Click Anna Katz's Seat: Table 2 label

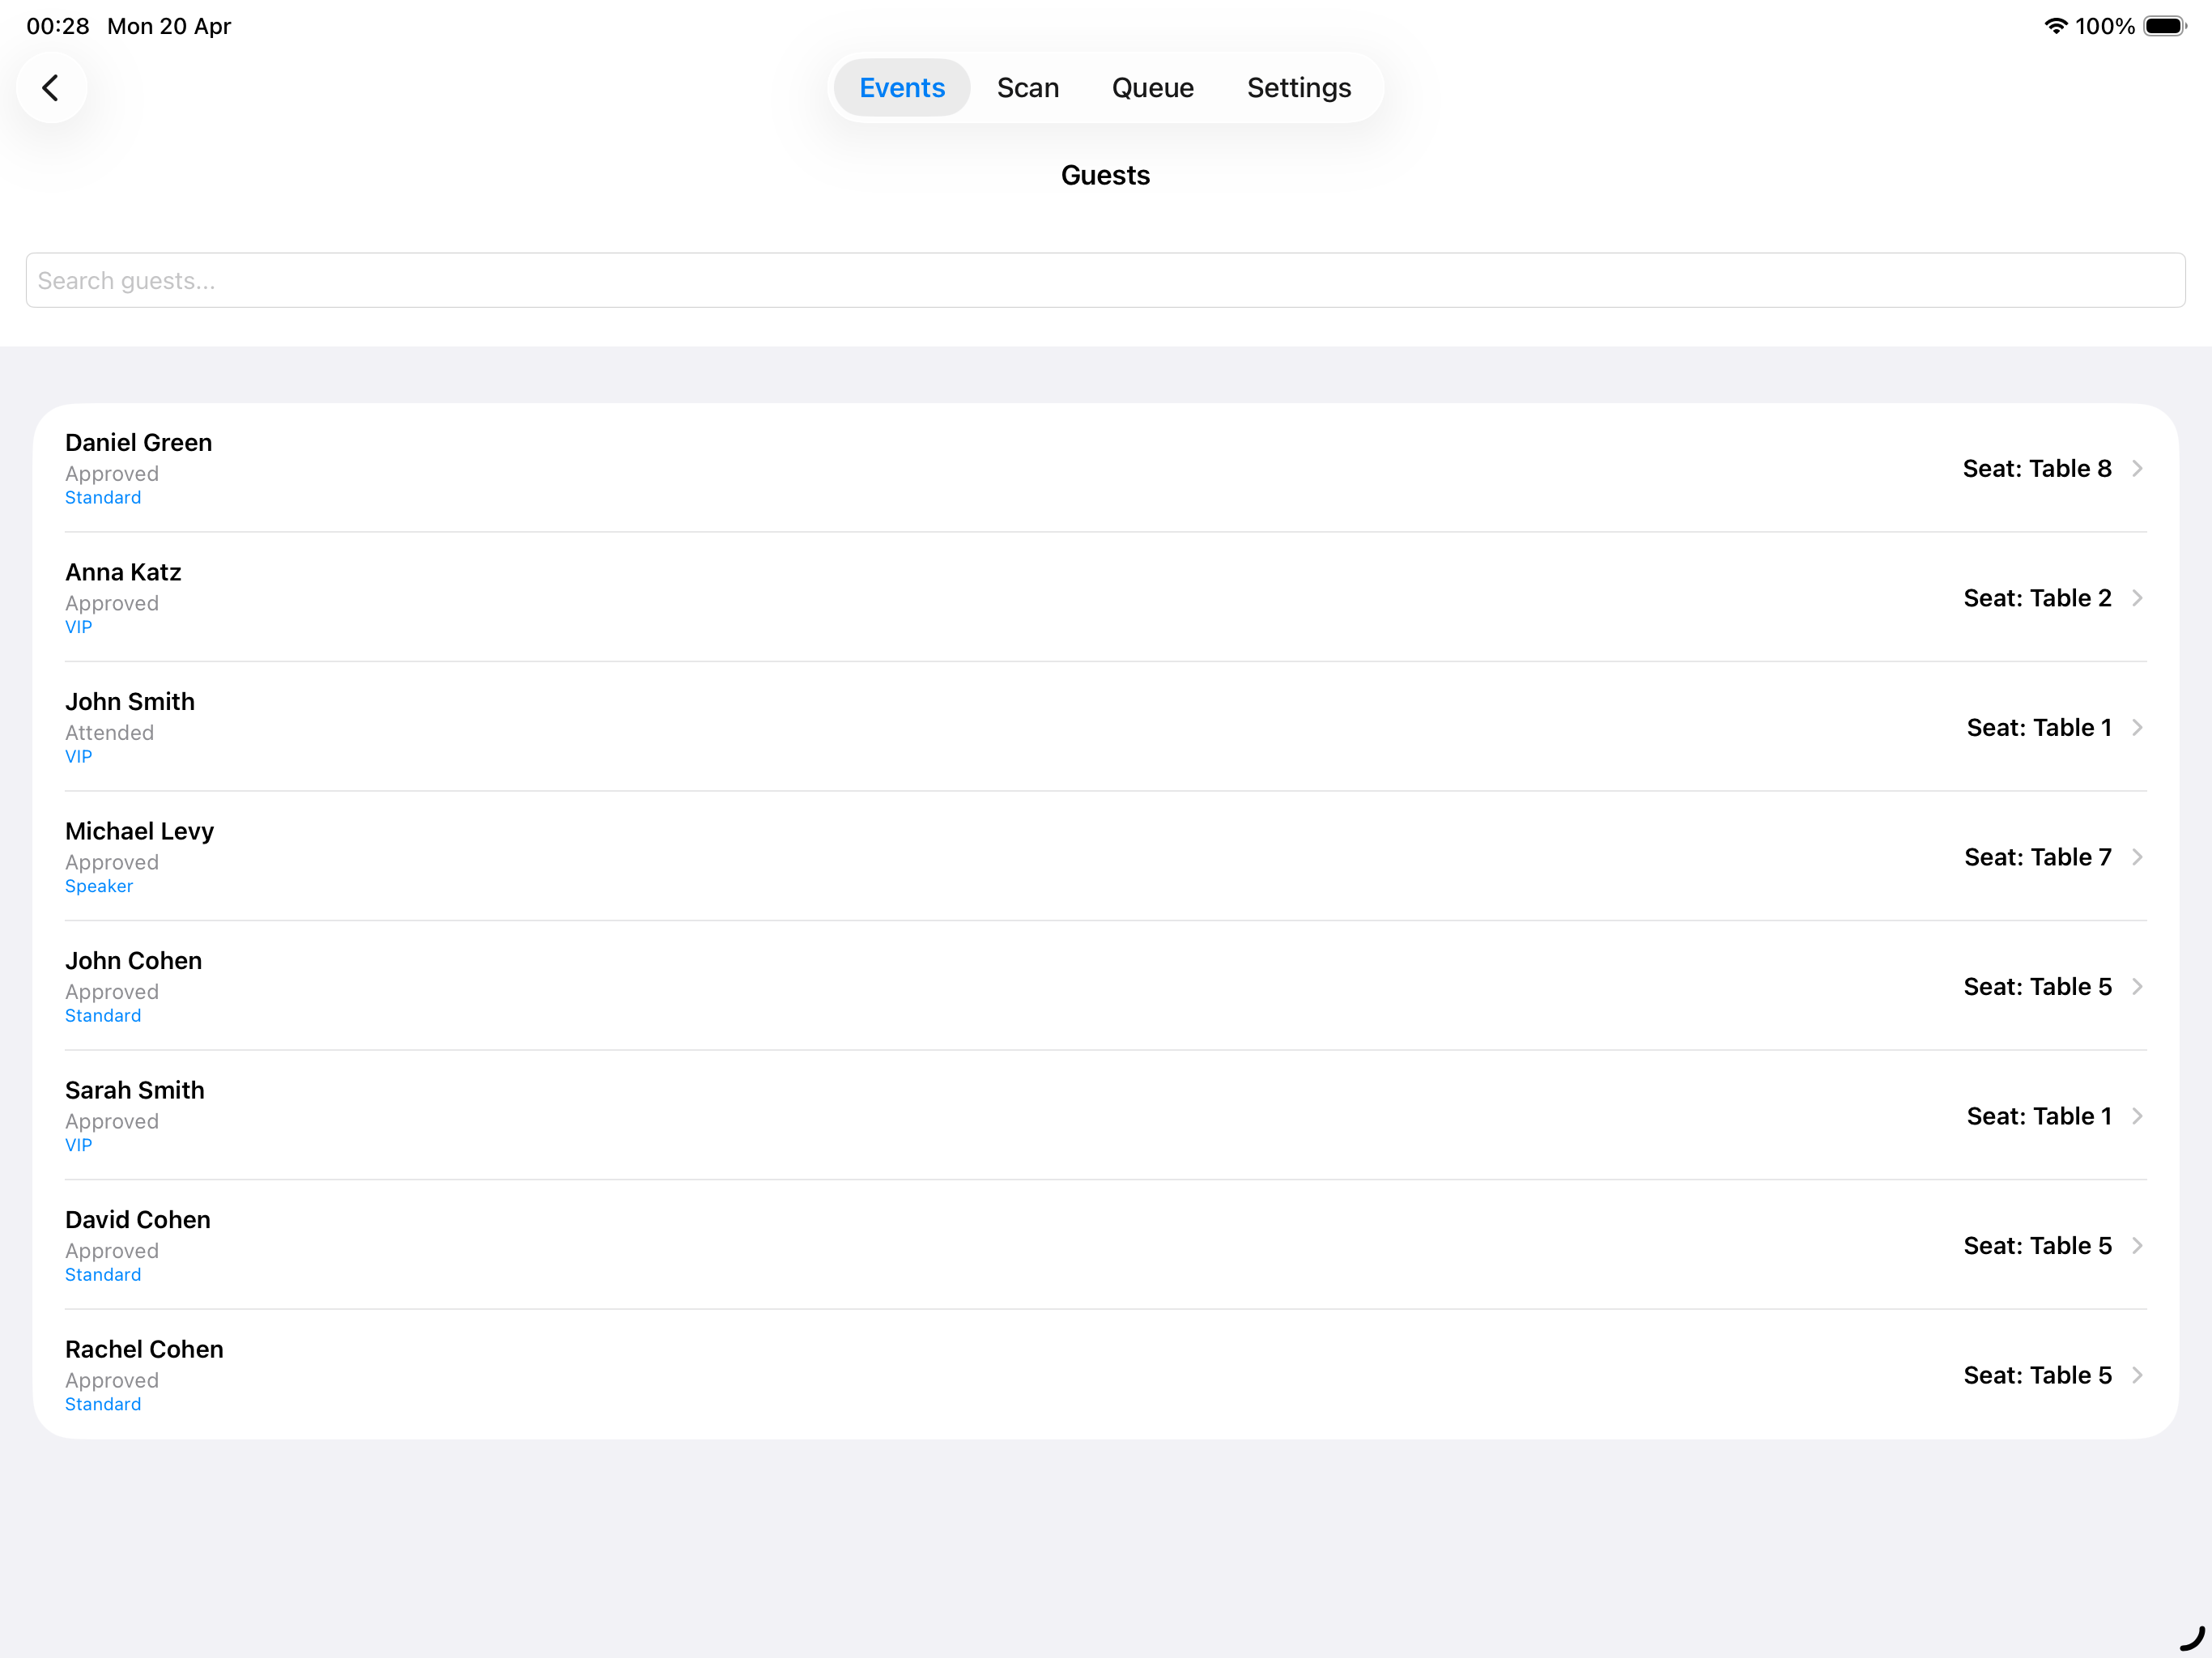coord(2037,598)
